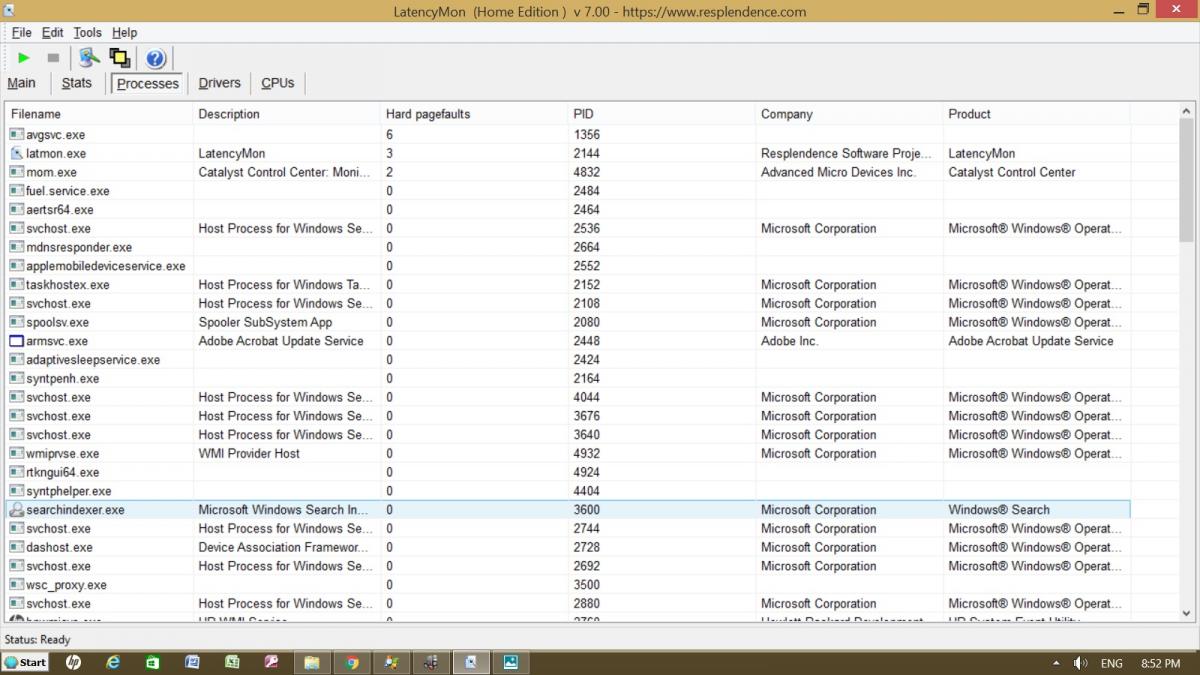Select the syntphelper.exe row

(x=568, y=491)
